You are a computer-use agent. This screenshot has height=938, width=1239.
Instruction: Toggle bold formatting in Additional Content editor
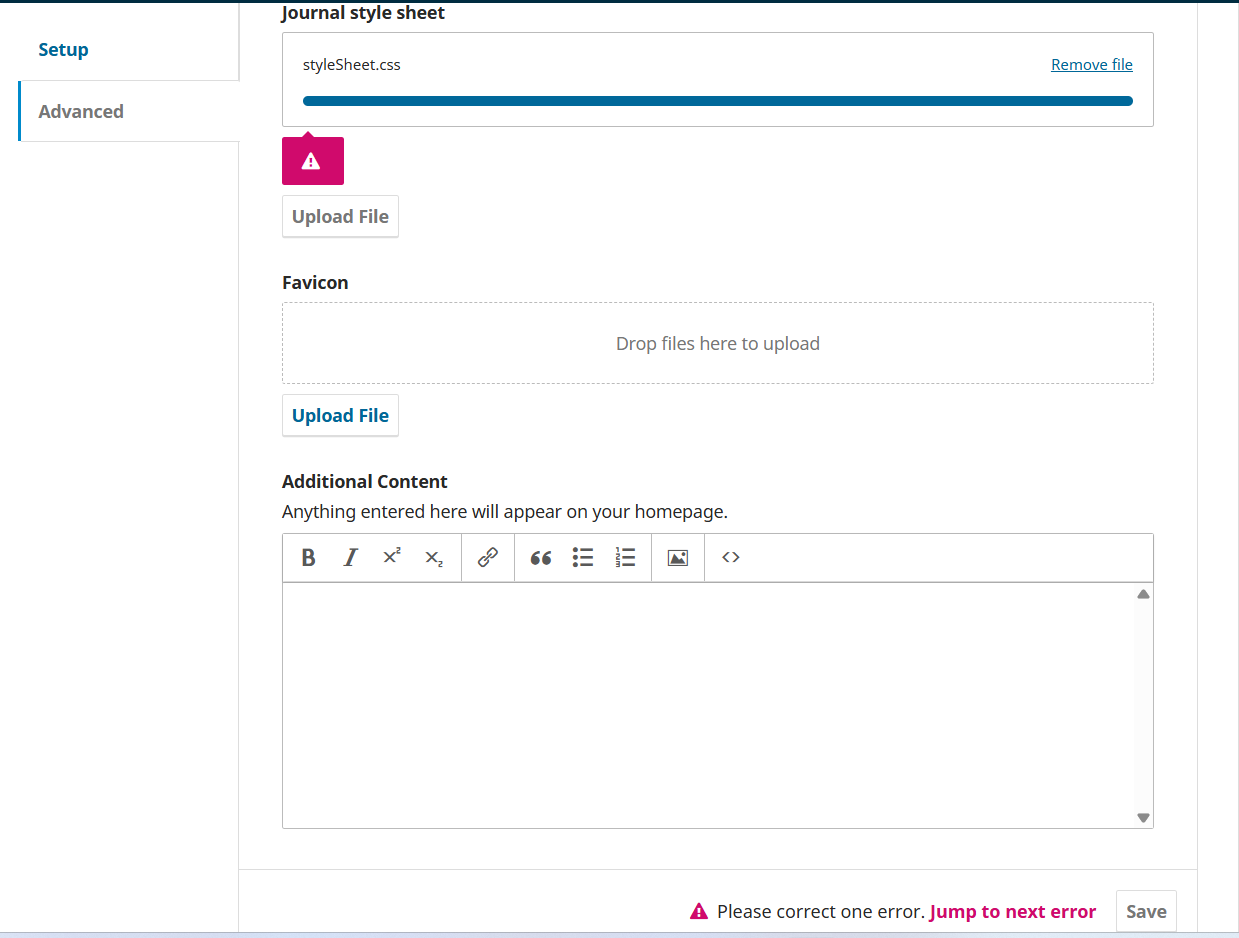308,558
